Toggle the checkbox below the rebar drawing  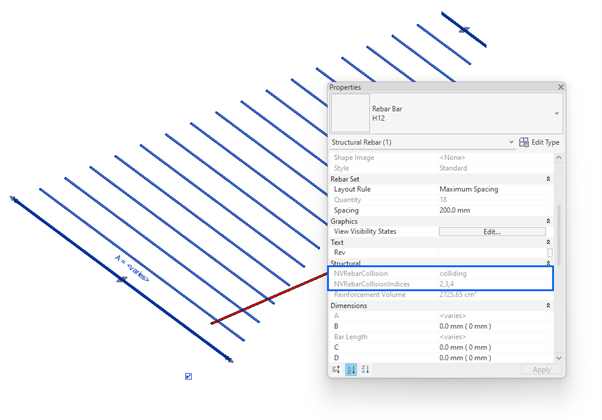tap(188, 376)
